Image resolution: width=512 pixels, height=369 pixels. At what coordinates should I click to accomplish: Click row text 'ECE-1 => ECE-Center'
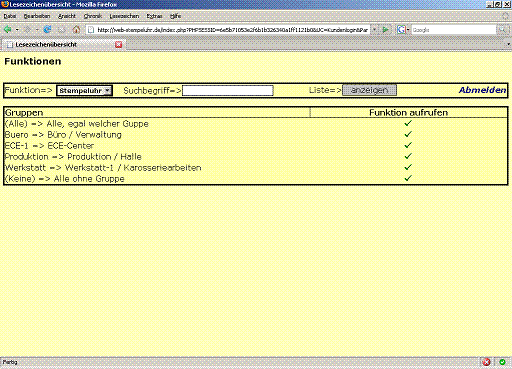click(x=49, y=146)
